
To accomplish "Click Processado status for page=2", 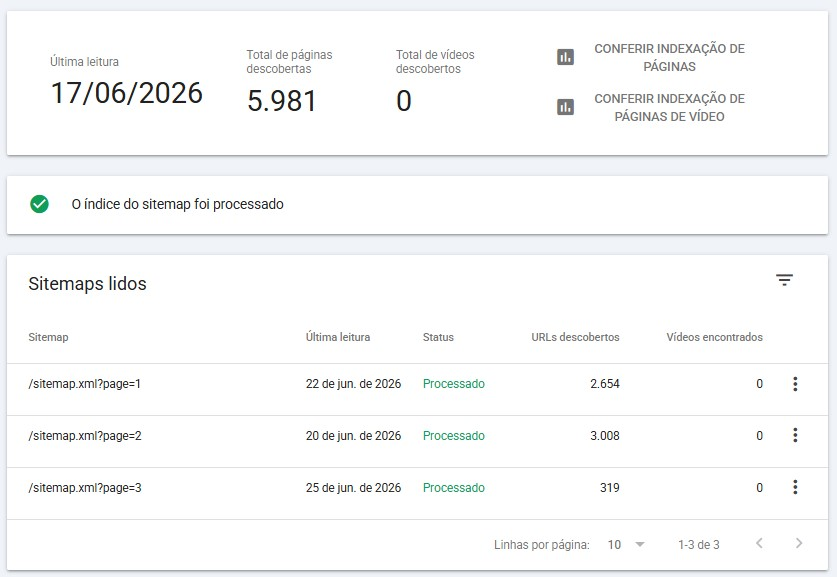I will (454, 436).
